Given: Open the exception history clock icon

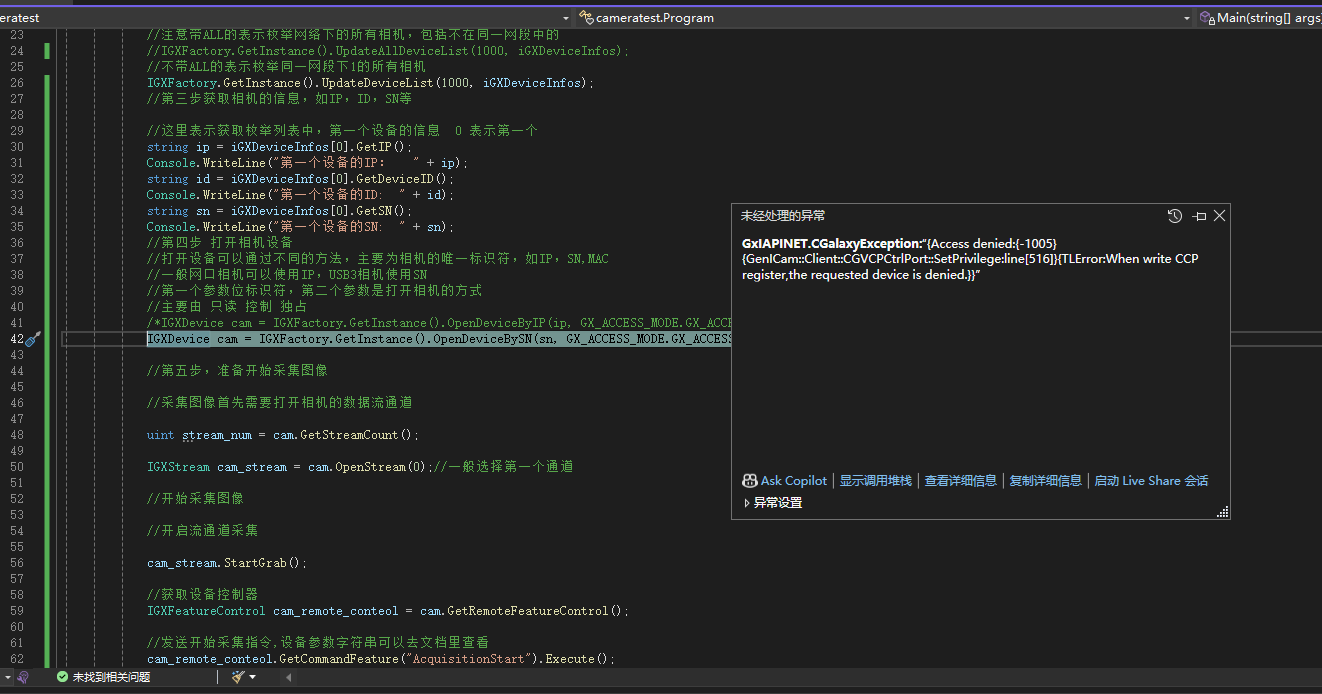Looking at the screenshot, I should click(1175, 216).
